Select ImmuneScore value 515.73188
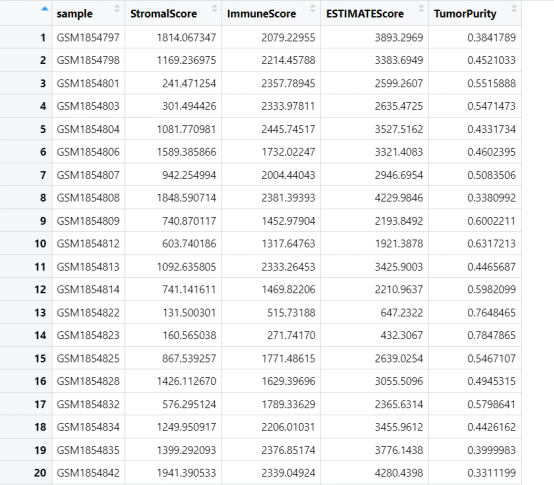 click(291, 313)
